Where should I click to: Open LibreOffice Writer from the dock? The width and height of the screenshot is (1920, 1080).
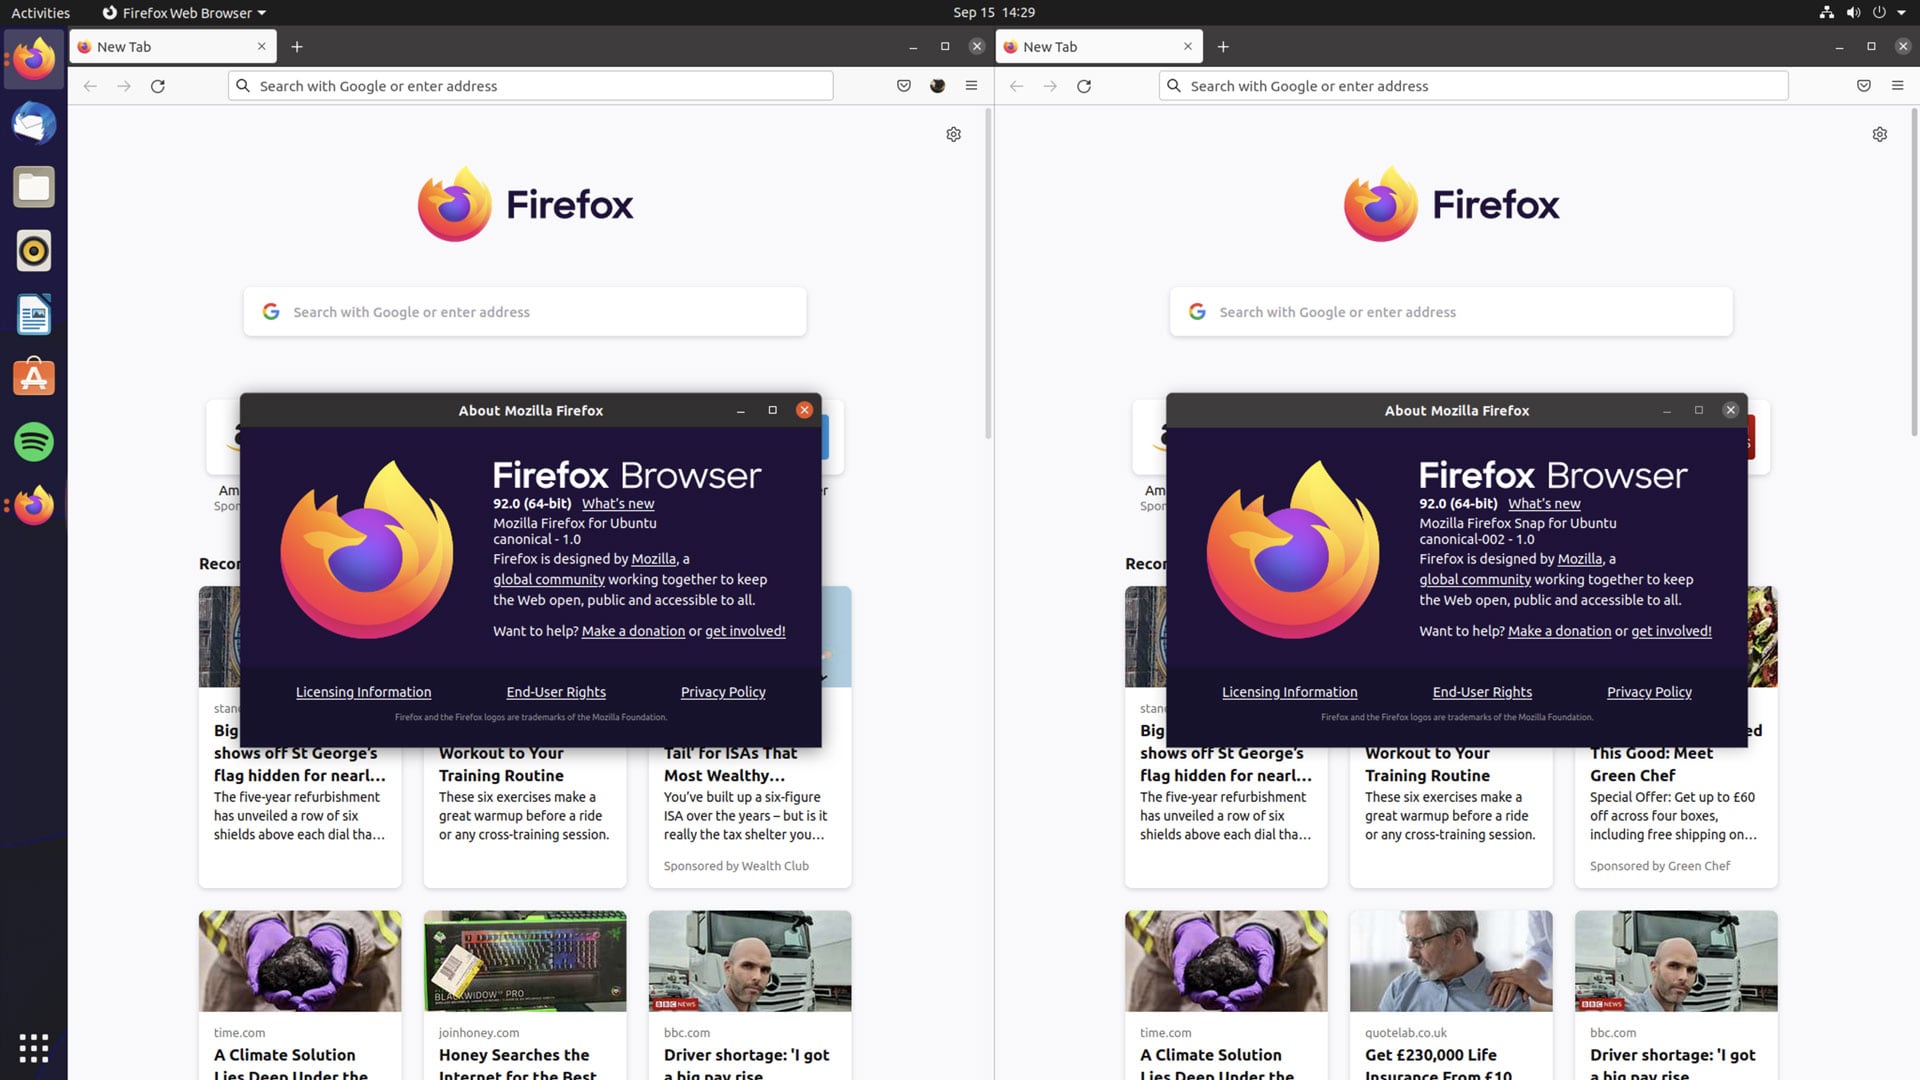(x=34, y=315)
